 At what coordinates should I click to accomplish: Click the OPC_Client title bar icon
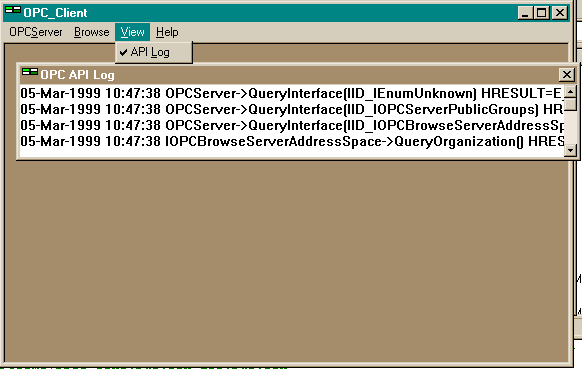pos(13,10)
